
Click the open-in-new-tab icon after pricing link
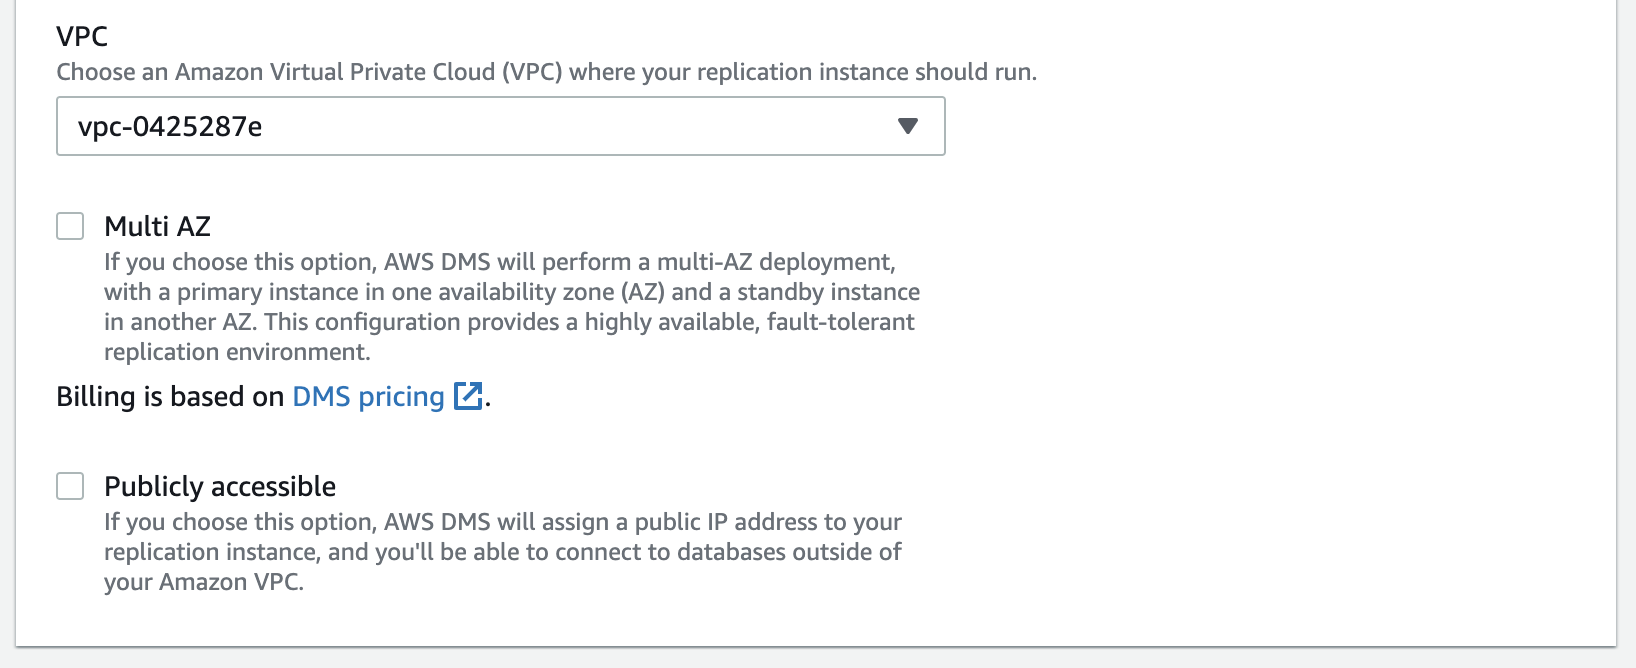[x=466, y=396]
